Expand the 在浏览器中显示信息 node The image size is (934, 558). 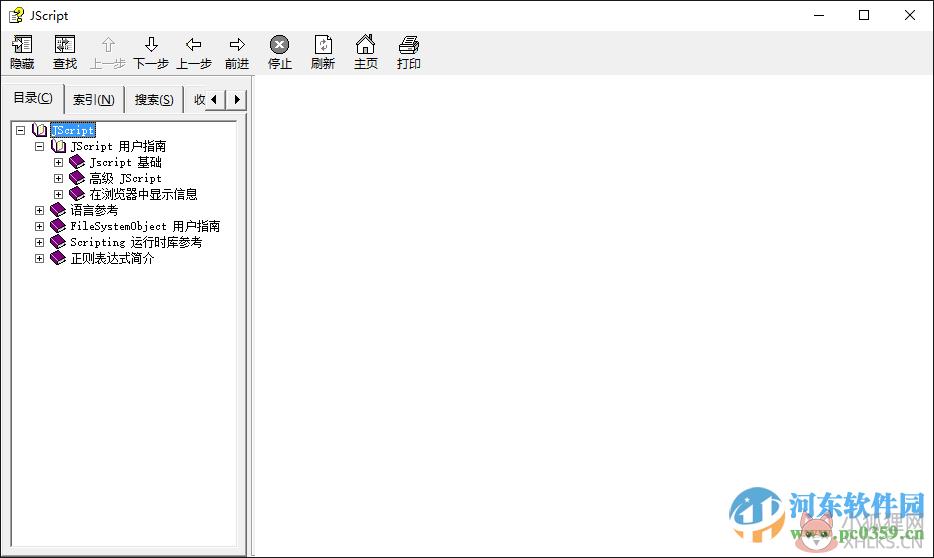[x=58, y=194]
